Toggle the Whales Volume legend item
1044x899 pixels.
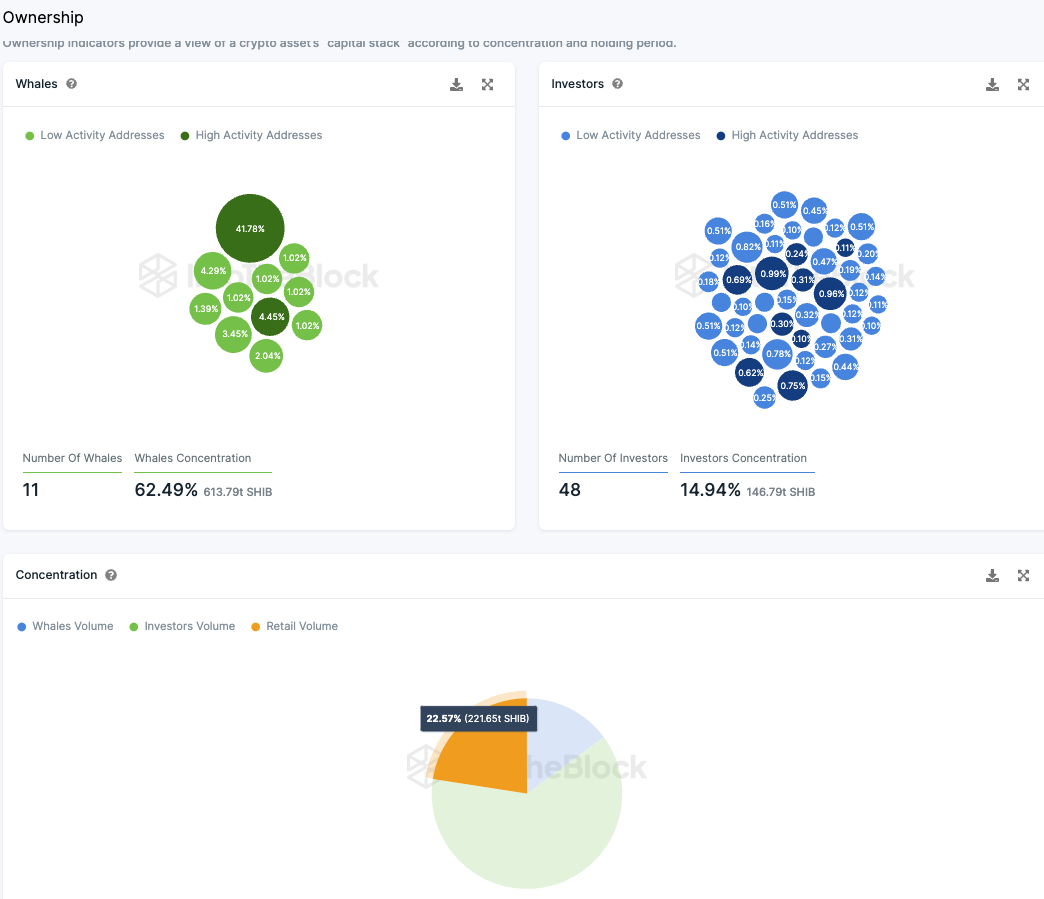pyautogui.click(x=65, y=626)
